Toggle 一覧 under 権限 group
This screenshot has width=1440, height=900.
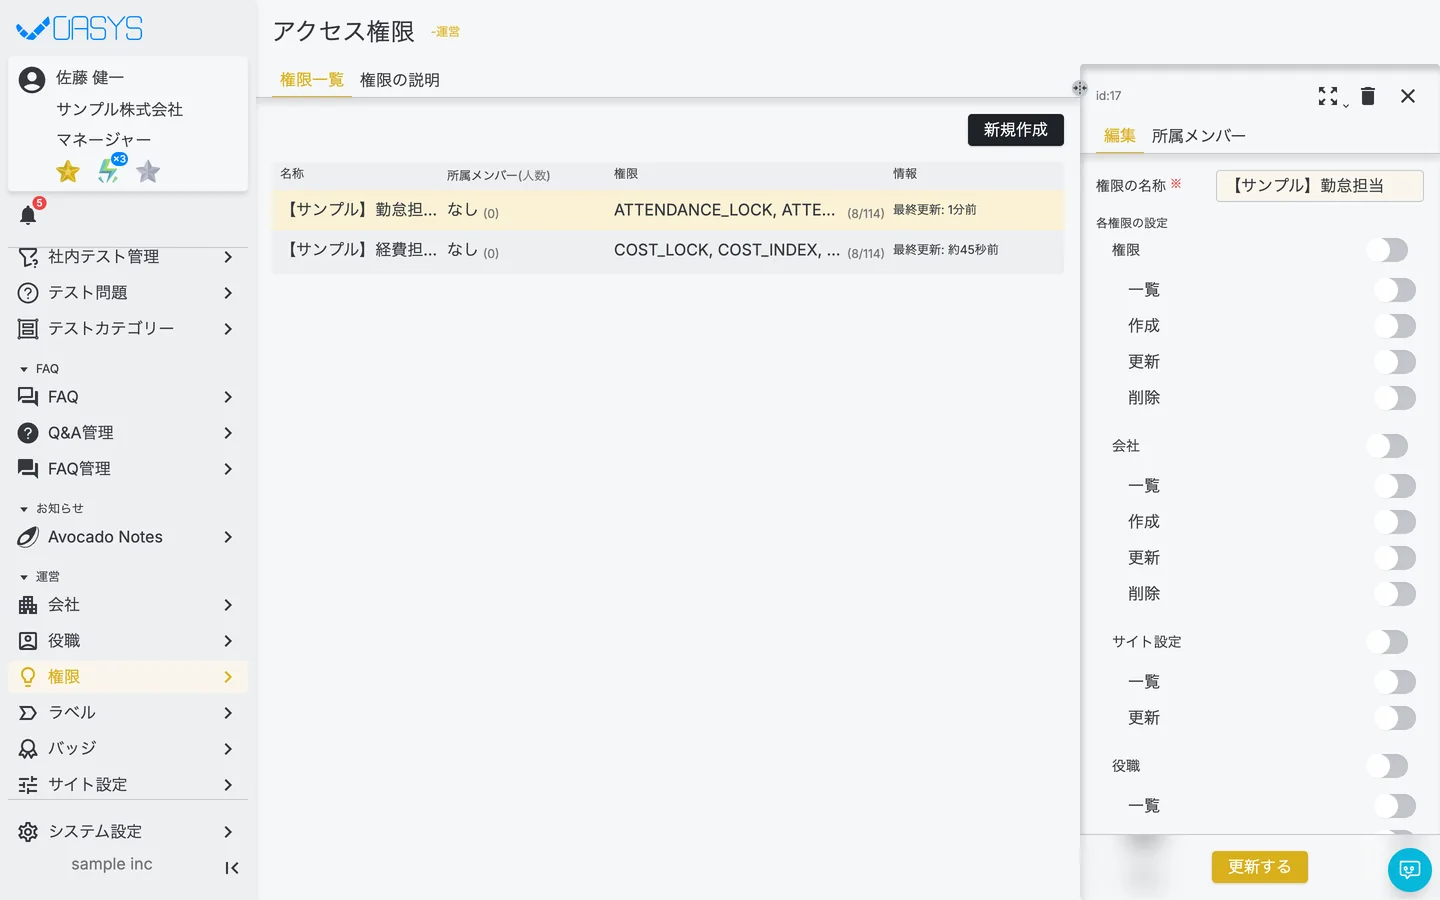click(x=1396, y=290)
